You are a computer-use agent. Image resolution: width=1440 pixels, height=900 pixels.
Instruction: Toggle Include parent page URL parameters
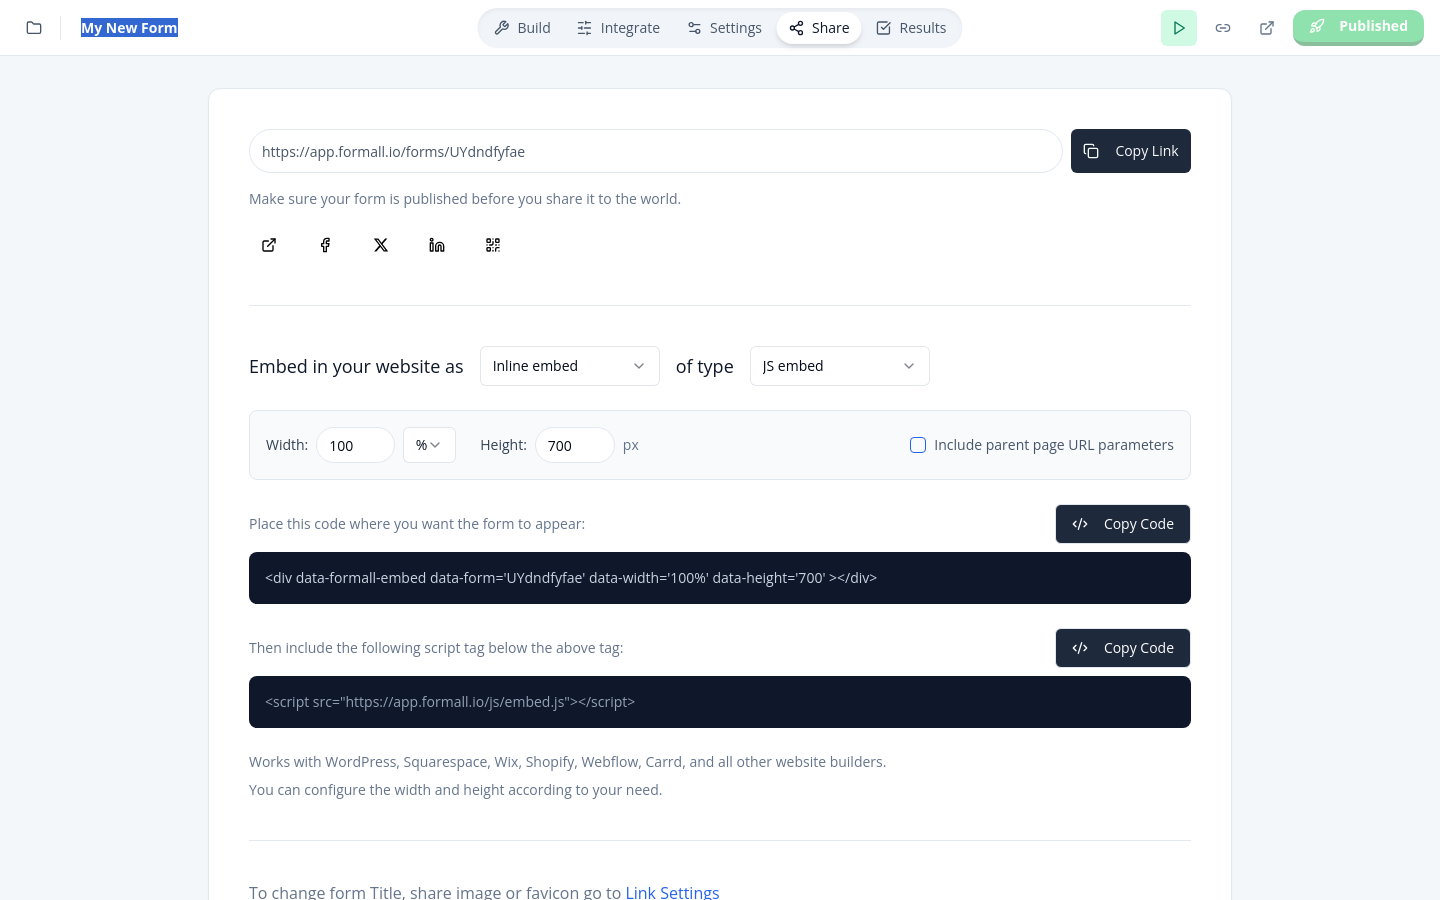(918, 445)
